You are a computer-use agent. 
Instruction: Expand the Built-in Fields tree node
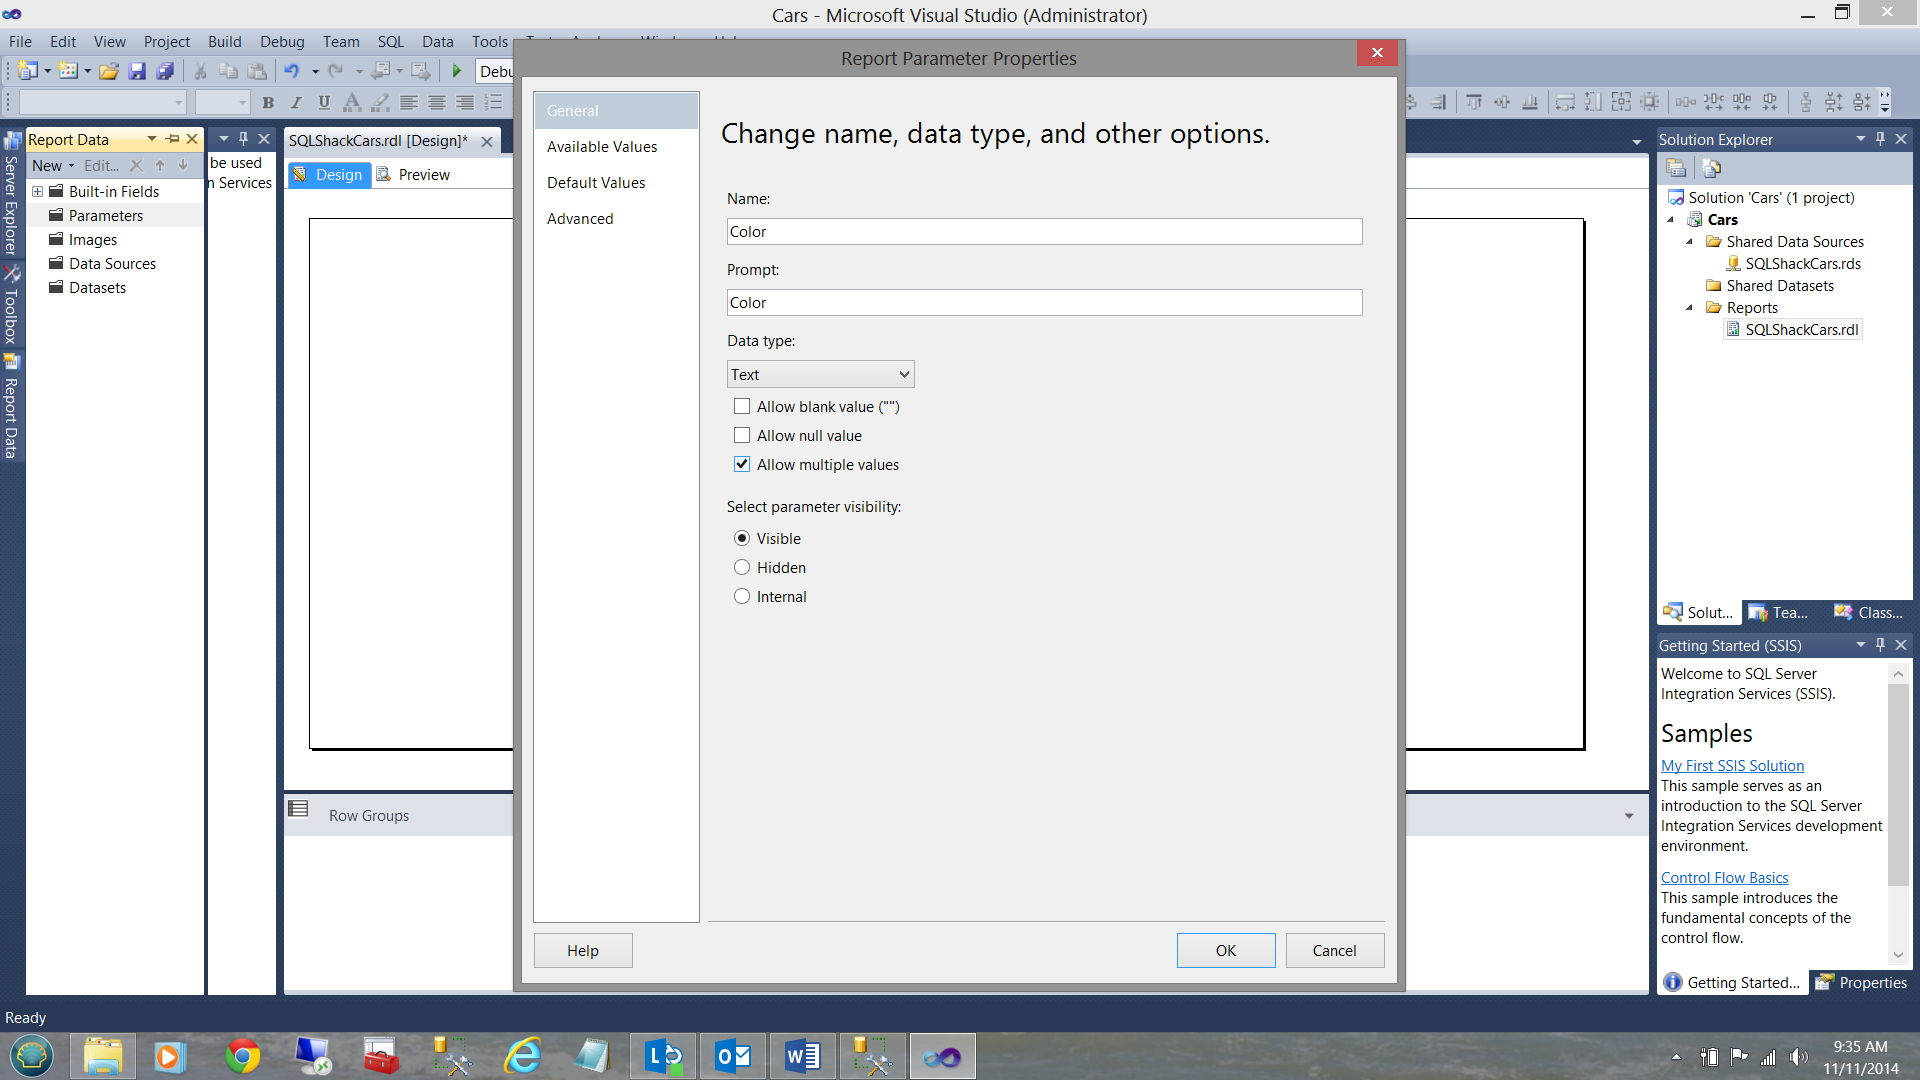pyautogui.click(x=37, y=191)
